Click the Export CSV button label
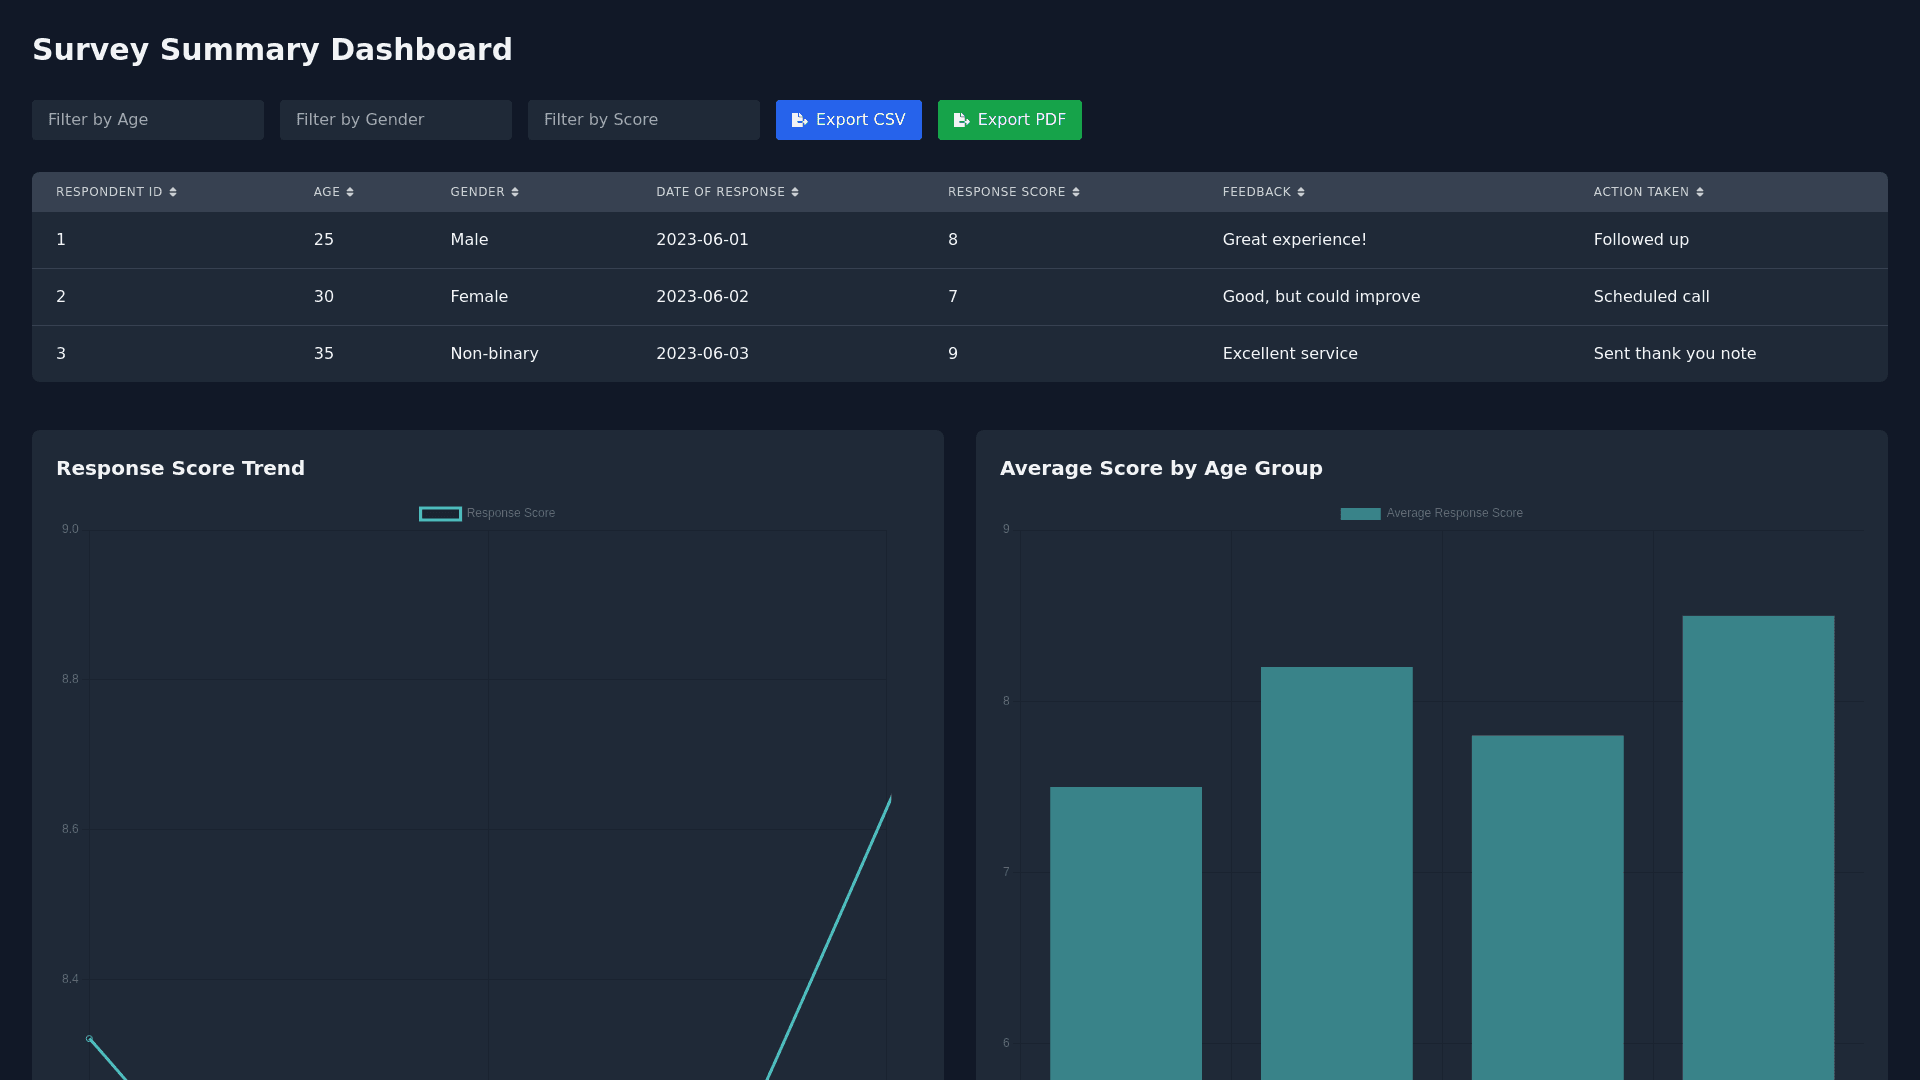The height and width of the screenshot is (1080, 1920). 860,120
